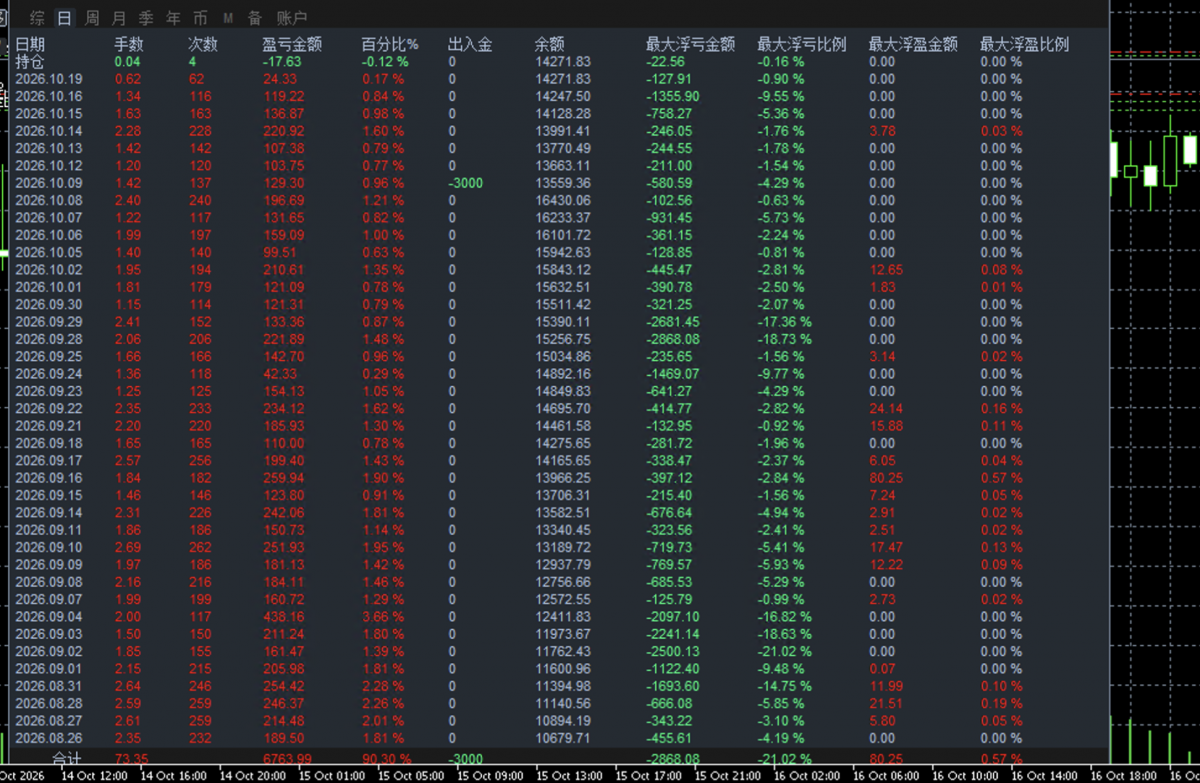Screen dimensions: 1200x783
Task: Select the 年 yearly tab
Action: coord(173,18)
